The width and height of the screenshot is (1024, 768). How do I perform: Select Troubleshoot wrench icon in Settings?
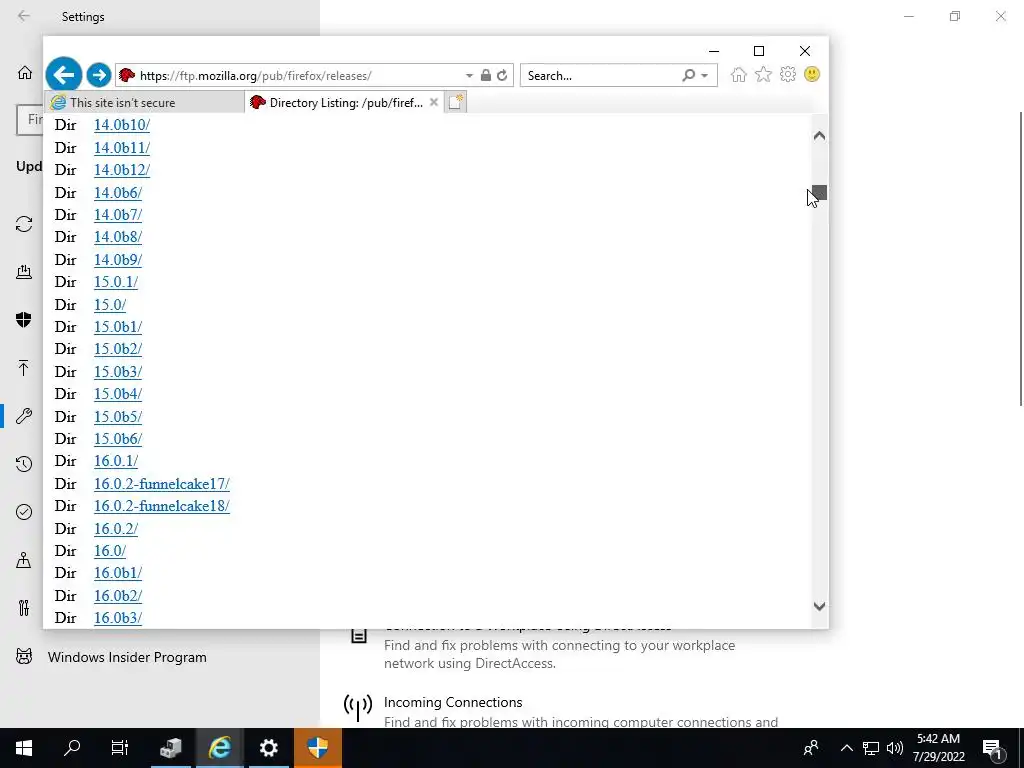(24, 415)
